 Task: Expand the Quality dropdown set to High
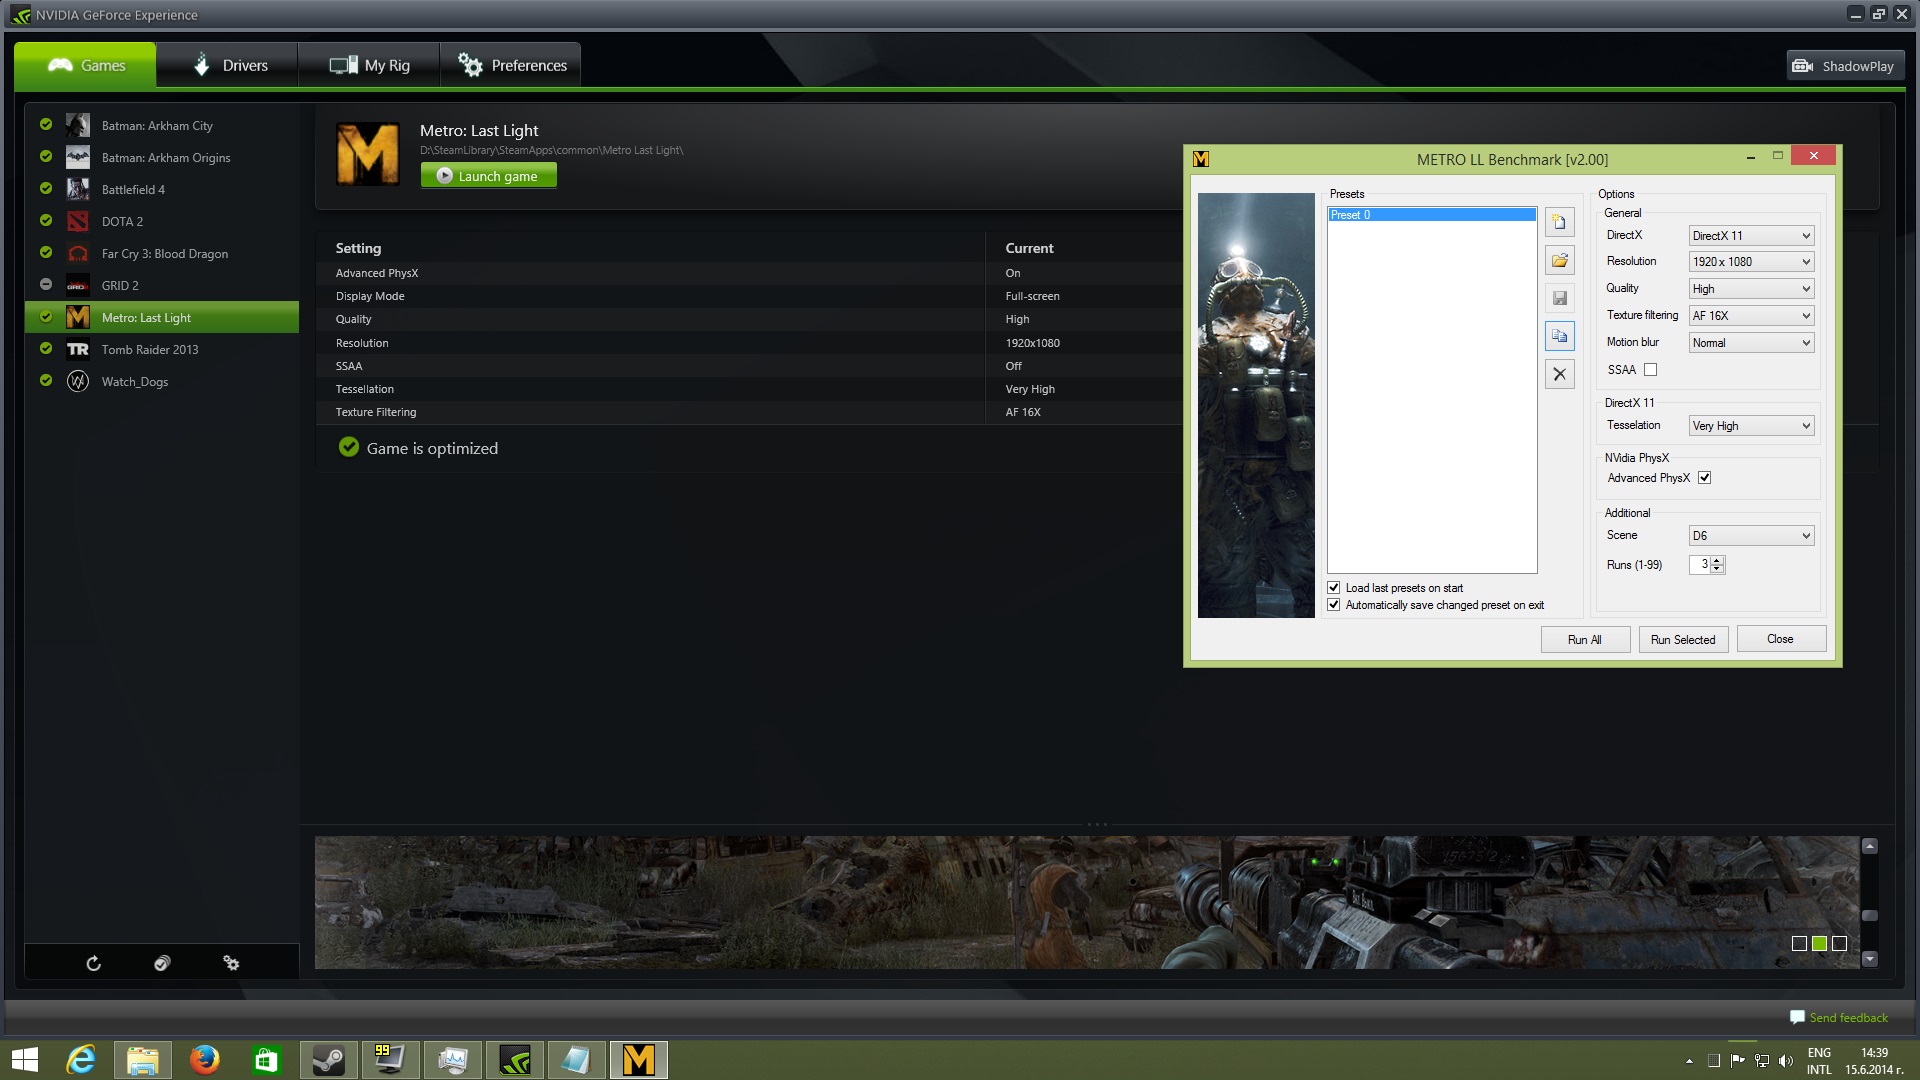point(1750,289)
